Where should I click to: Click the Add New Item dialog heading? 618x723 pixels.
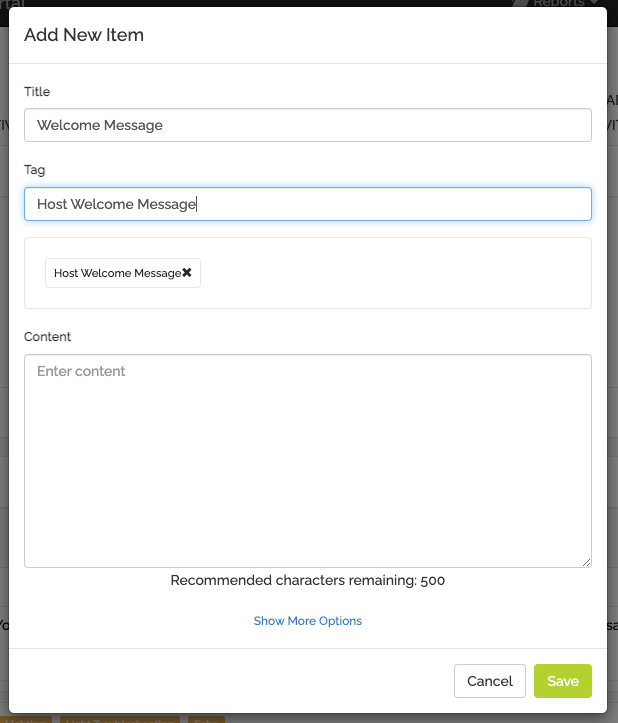point(84,35)
